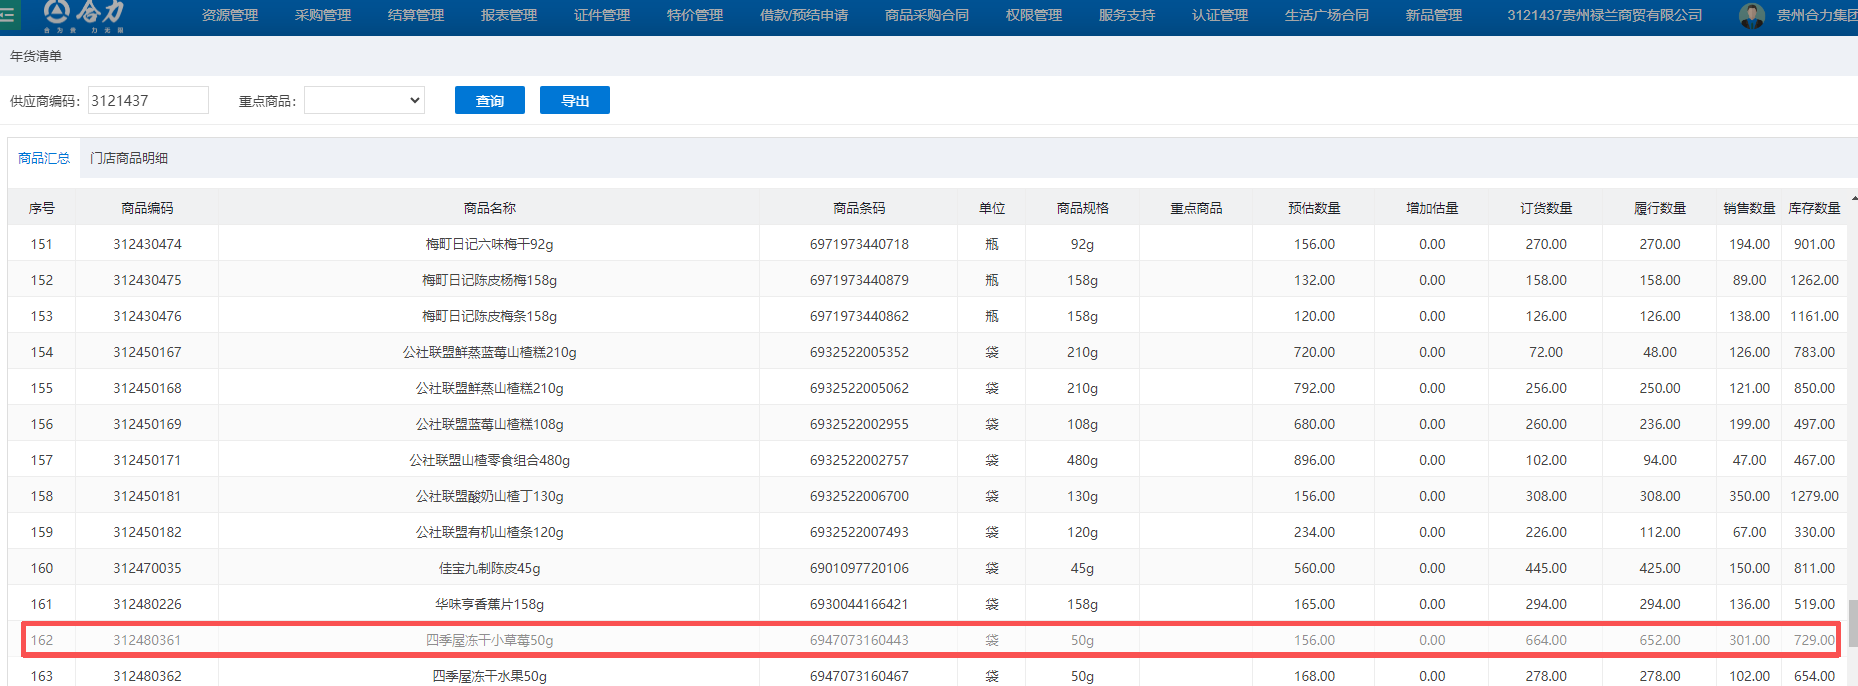
Task: Select the 商品汇总 tab
Action: [x=44, y=158]
